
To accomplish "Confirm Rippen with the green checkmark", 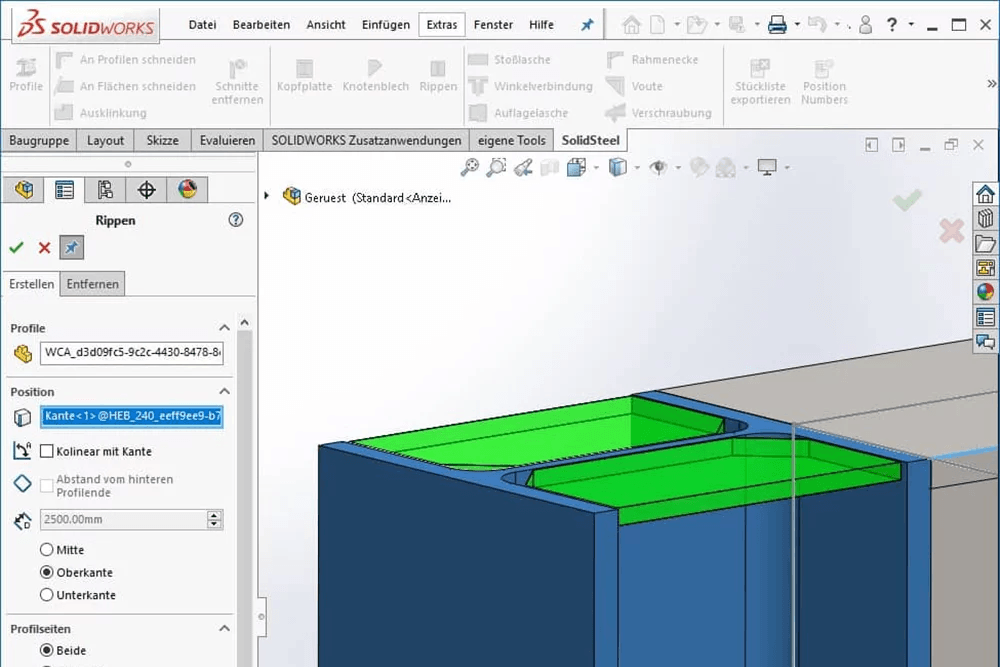I will (x=16, y=247).
